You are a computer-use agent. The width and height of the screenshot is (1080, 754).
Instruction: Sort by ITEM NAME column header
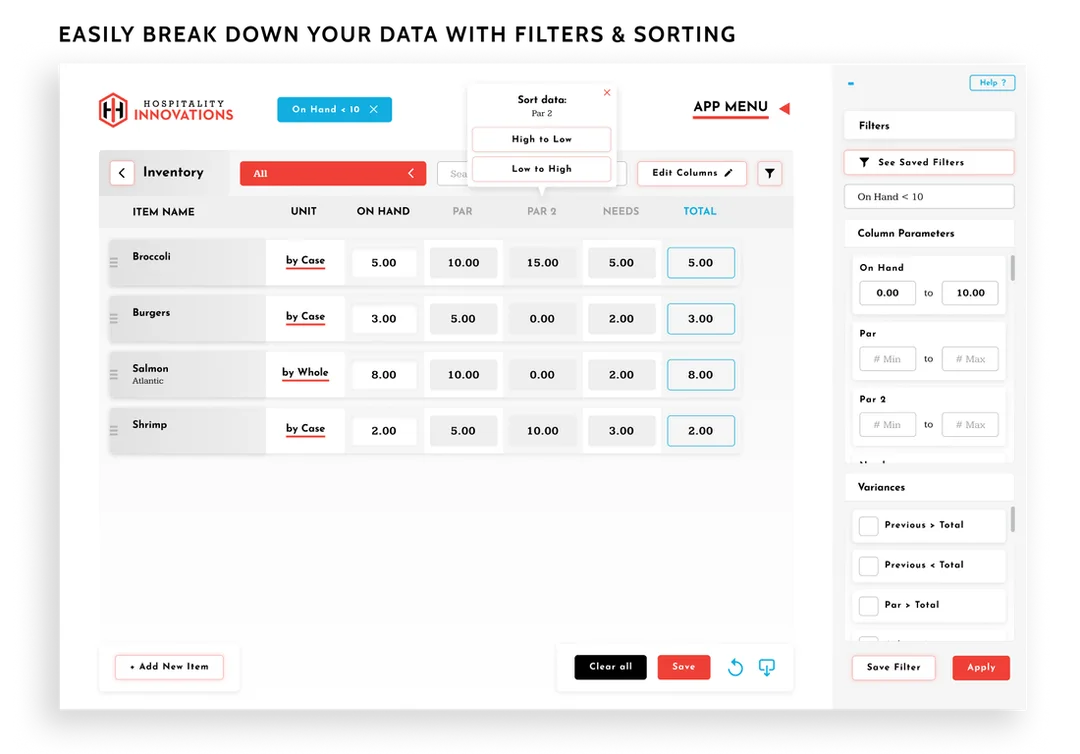[163, 212]
